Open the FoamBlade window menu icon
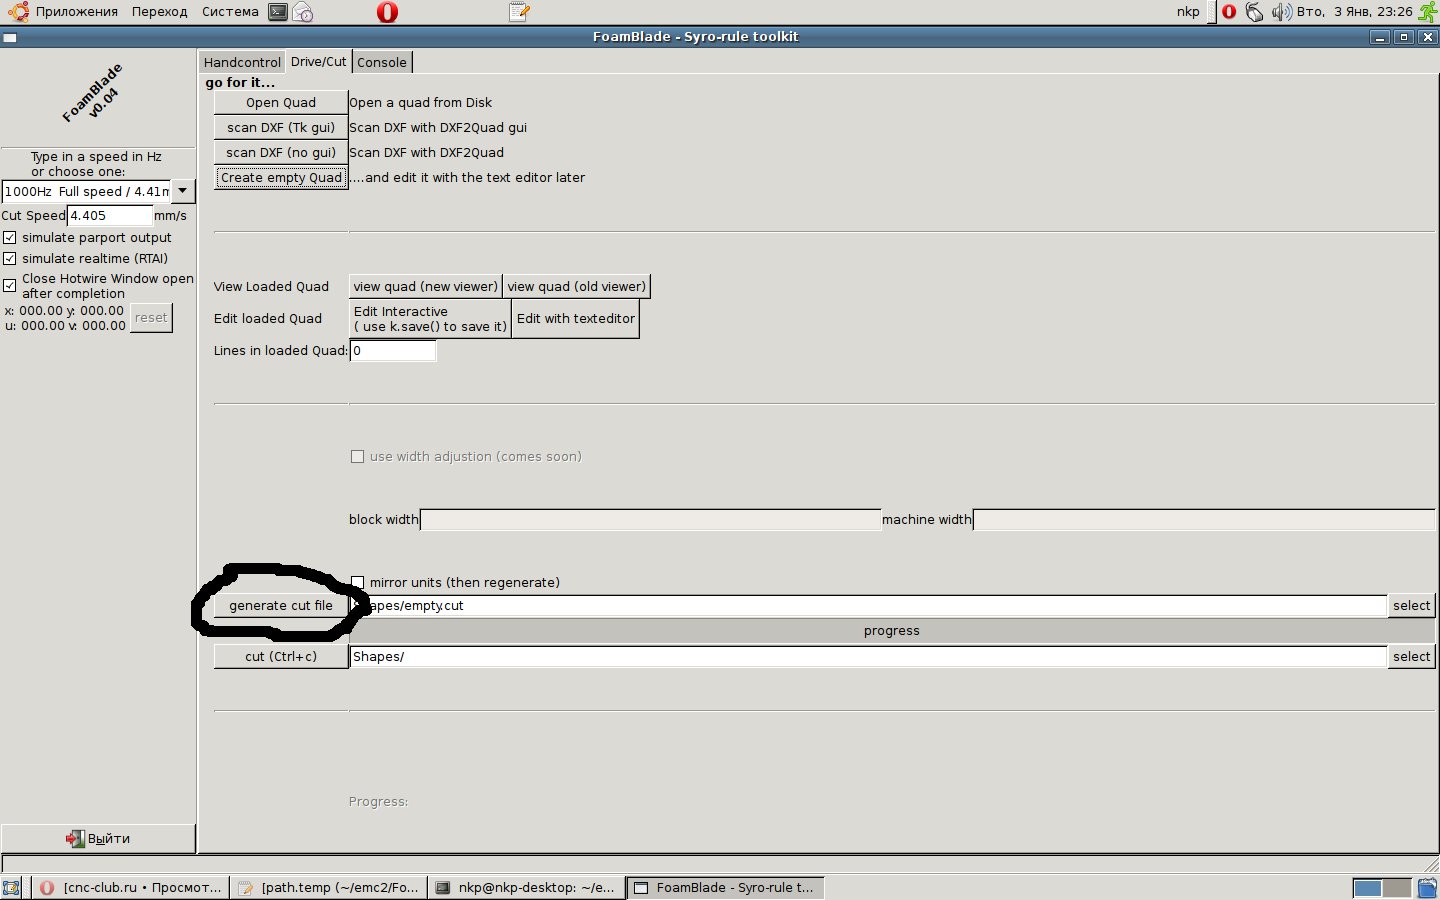The image size is (1440, 900). (x=10, y=38)
